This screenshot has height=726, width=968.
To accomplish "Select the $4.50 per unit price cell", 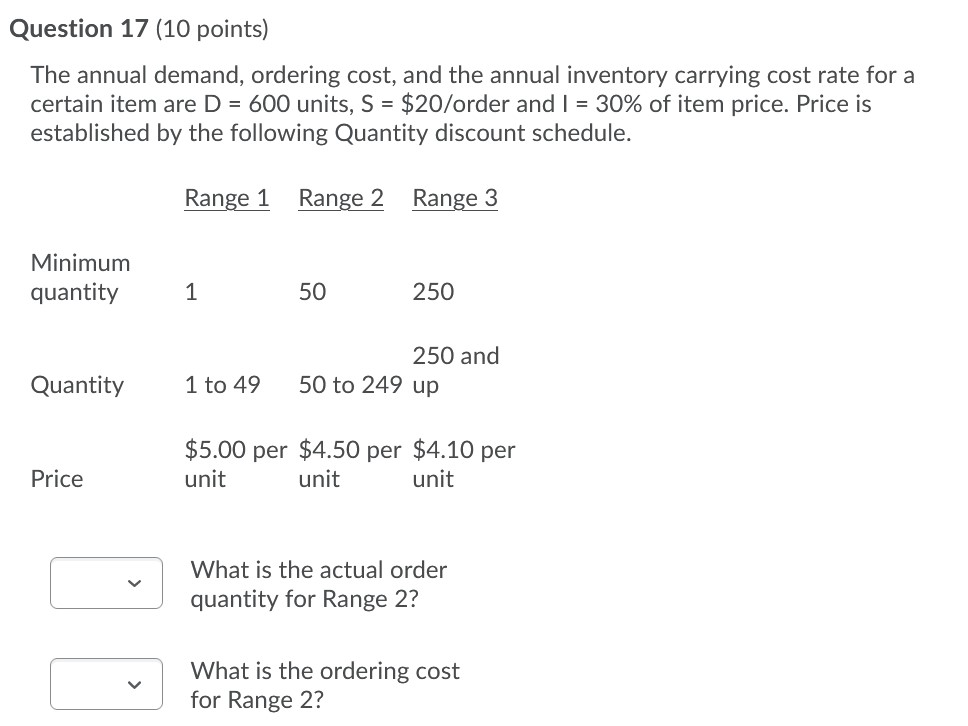I will [x=349, y=463].
